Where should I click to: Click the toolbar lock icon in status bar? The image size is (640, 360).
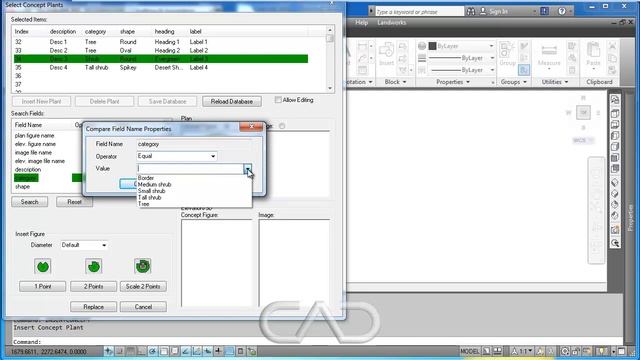576,351
